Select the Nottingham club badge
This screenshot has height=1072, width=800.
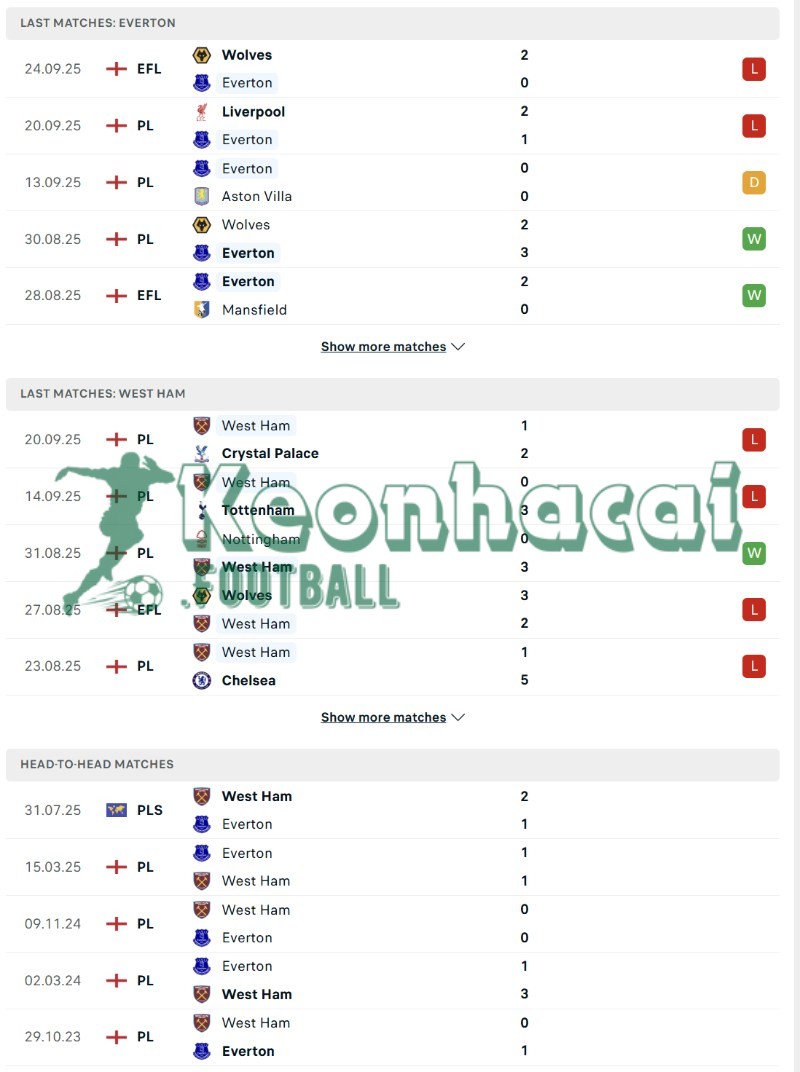[203, 538]
